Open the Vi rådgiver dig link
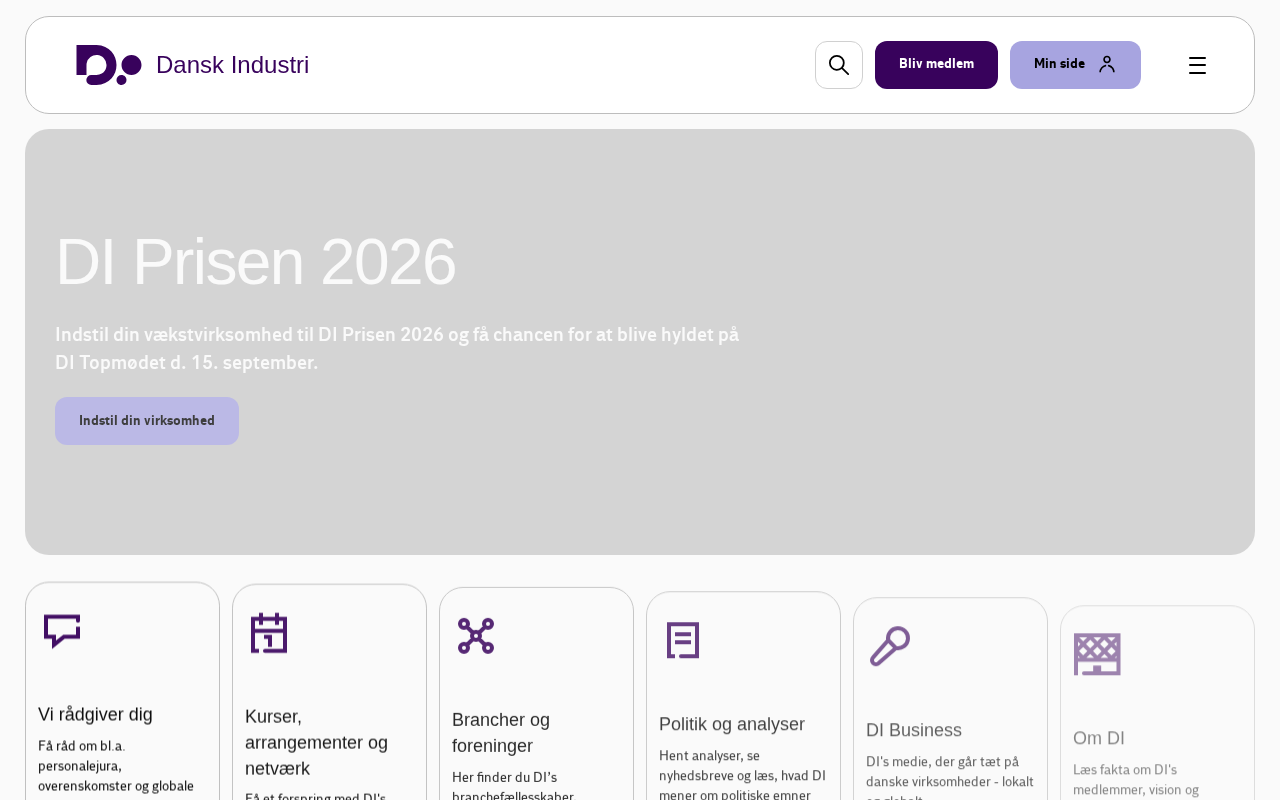The image size is (1280, 800). point(95,714)
